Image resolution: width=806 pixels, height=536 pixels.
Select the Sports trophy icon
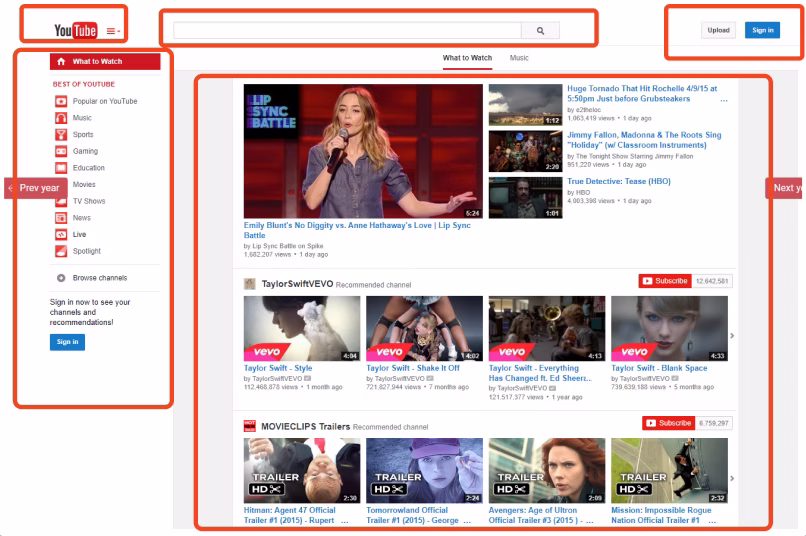(x=61, y=135)
